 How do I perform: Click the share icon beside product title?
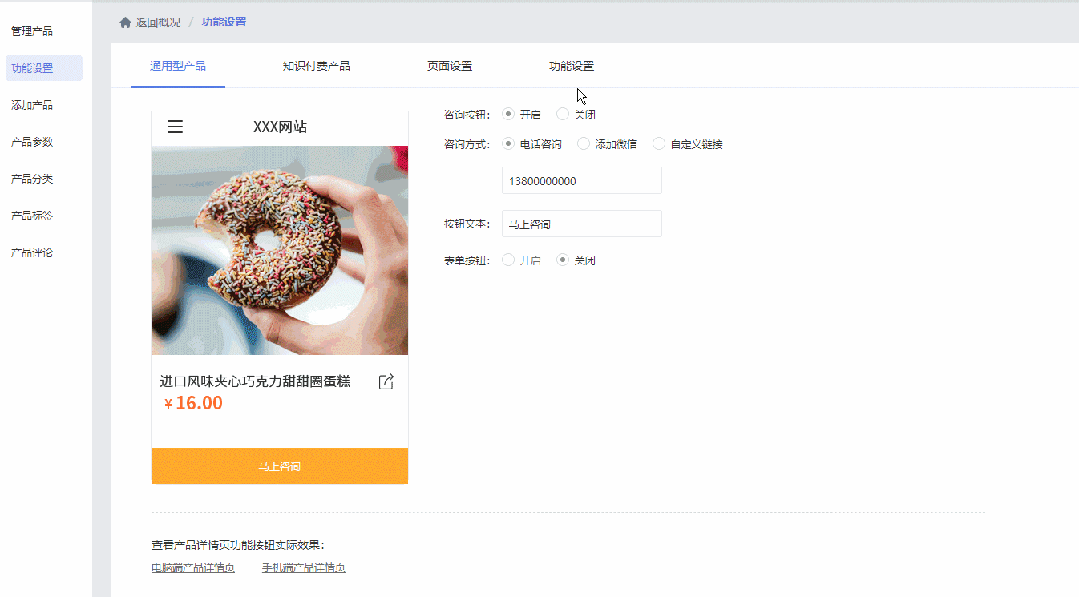pyautogui.click(x=387, y=381)
